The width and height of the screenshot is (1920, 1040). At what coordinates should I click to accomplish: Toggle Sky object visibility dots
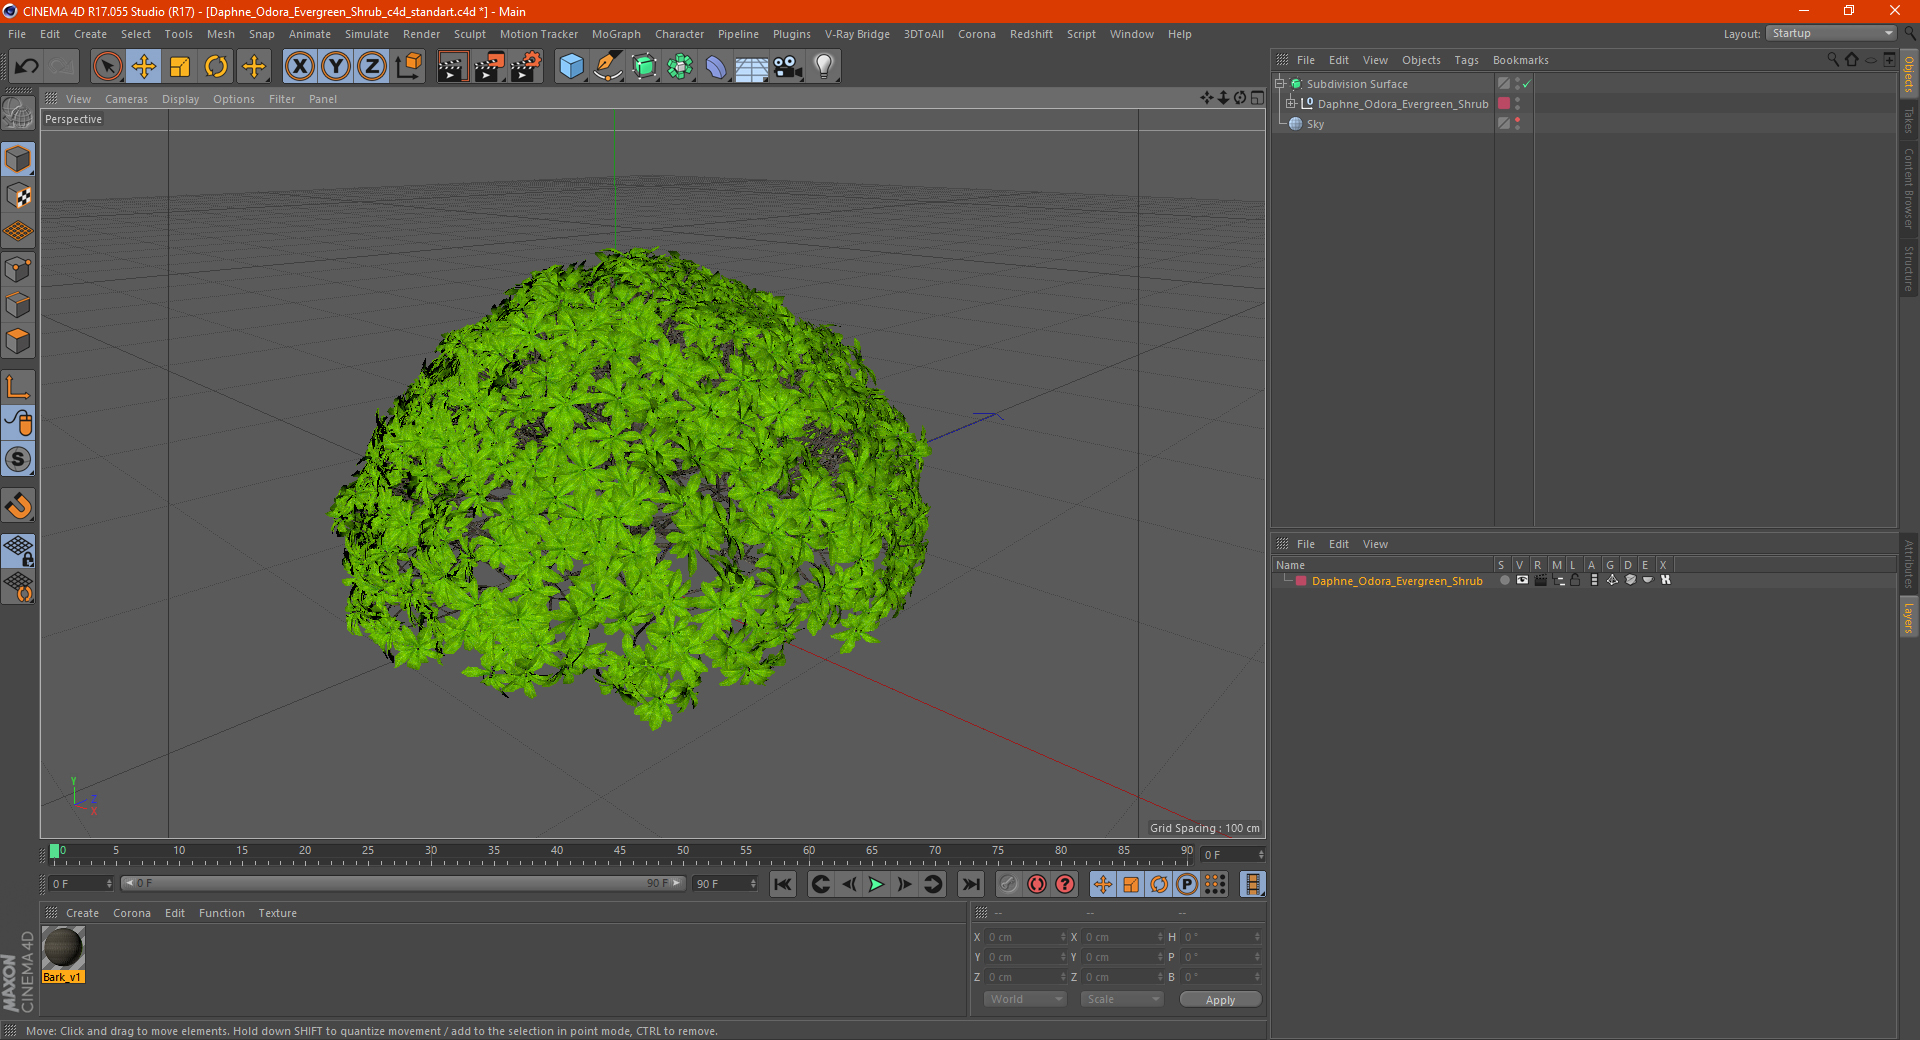[1518, 123]
